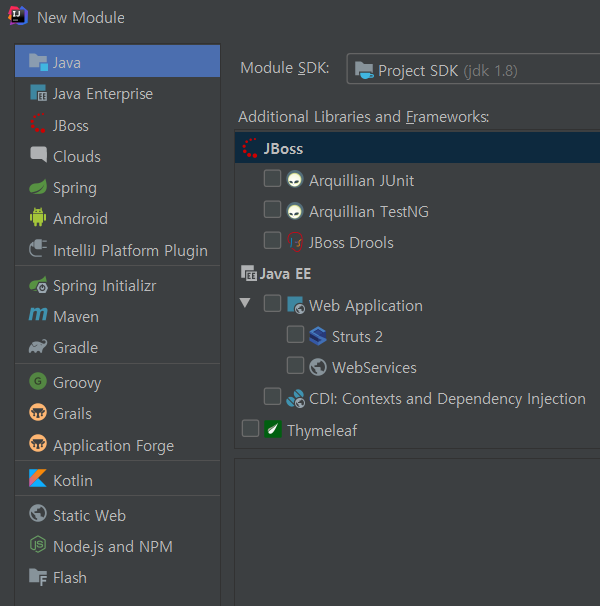Screen dimensions: 600x606
Task: Click the 'Groovy' list label
Action: [77, 383]
